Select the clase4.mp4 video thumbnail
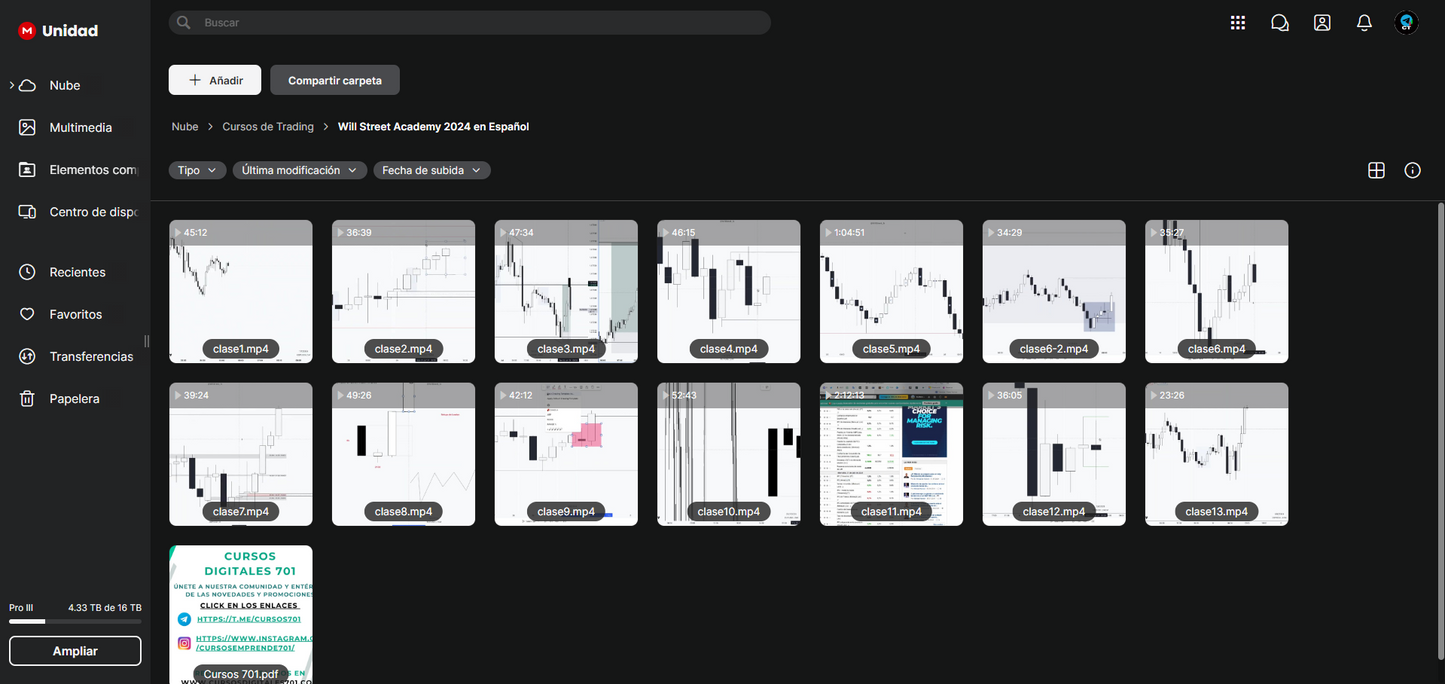This screenshot has width=1445, height=684. point(729,291)
